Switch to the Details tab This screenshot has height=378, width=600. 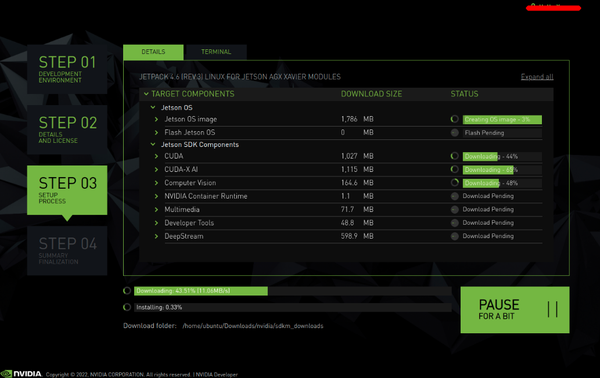(153, 52)
